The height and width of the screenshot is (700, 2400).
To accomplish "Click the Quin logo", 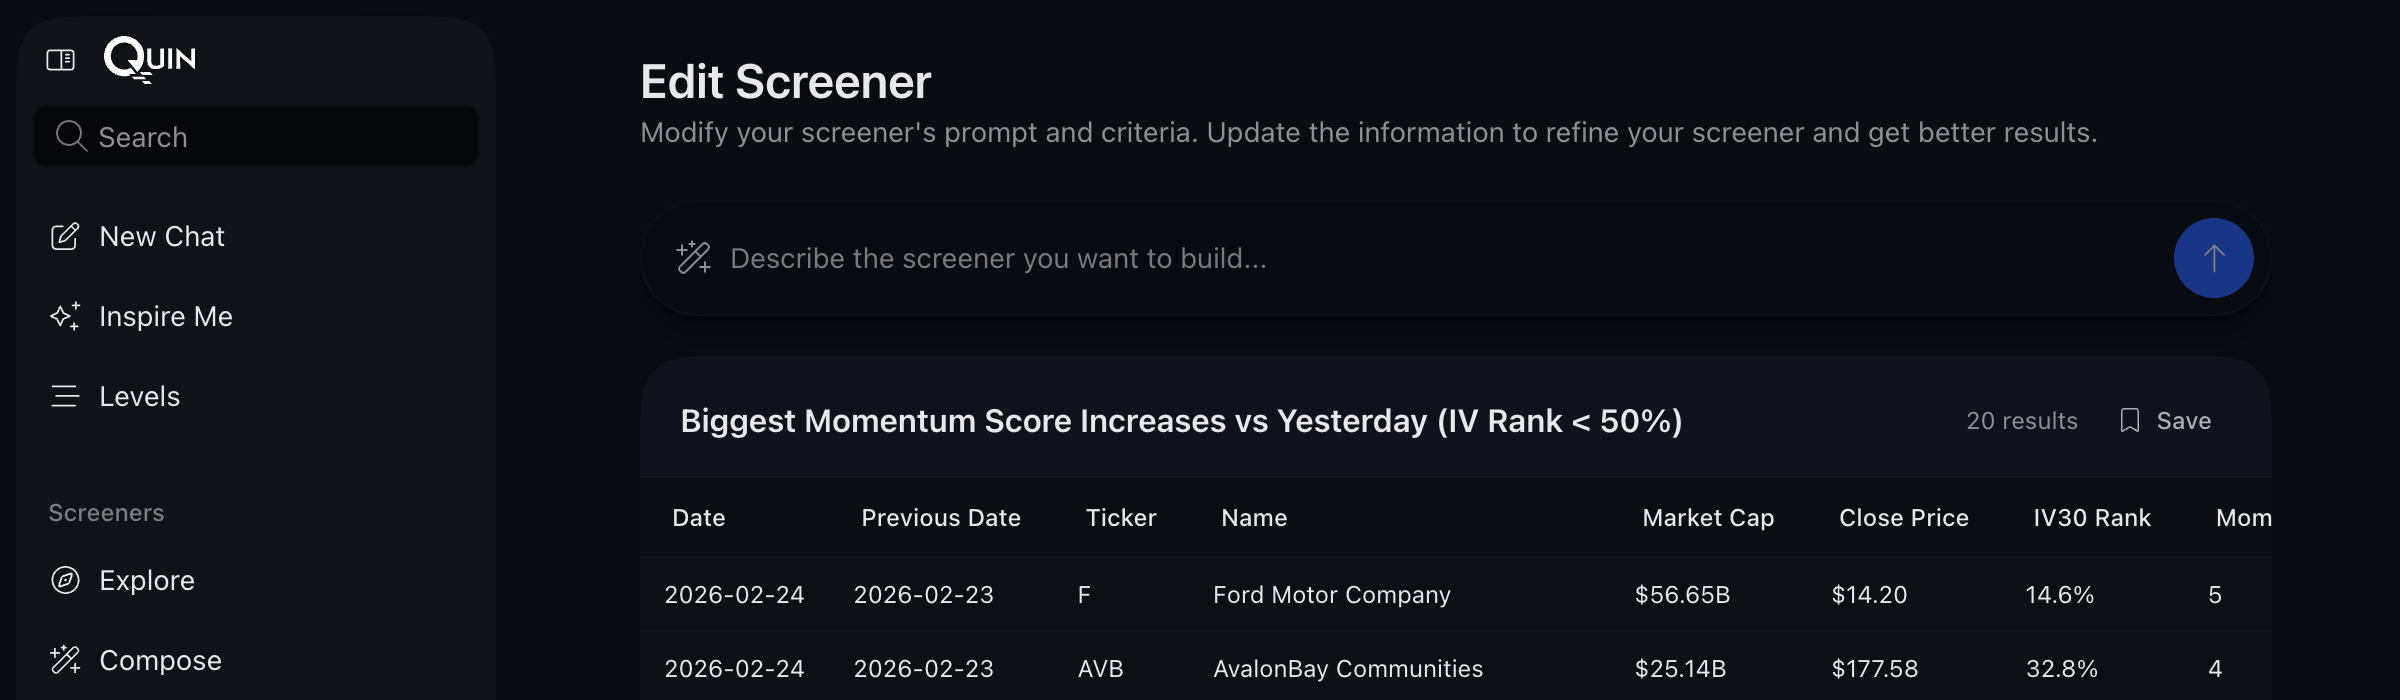I will (x=148, y=58).
